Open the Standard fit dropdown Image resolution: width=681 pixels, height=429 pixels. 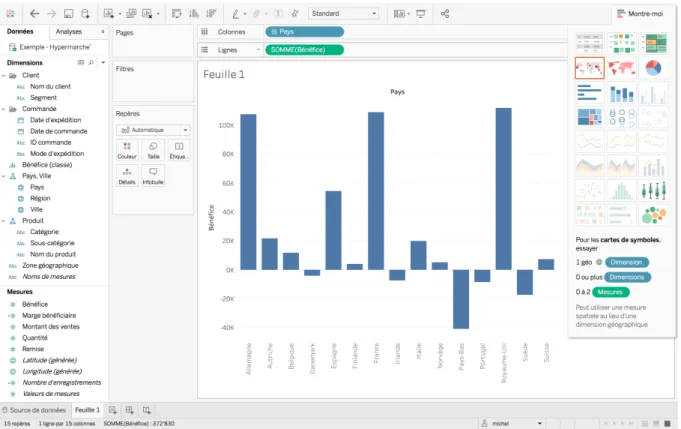tap(344, 13)
